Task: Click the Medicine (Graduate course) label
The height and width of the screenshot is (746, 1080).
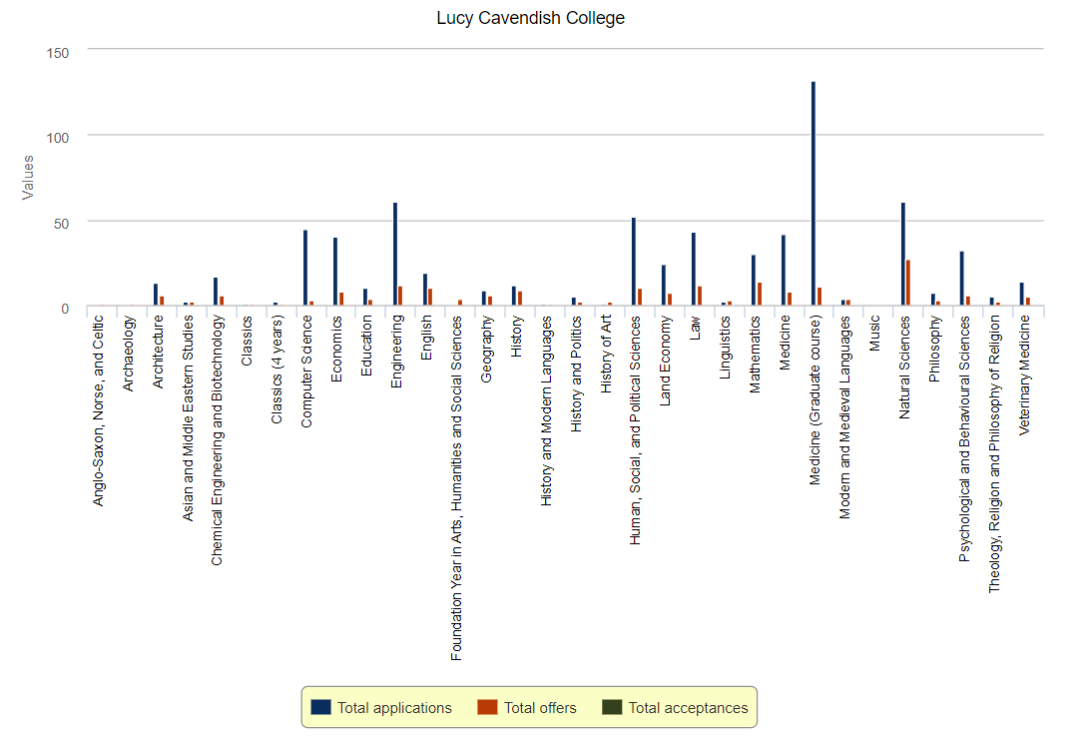Action: coord(815,400)
